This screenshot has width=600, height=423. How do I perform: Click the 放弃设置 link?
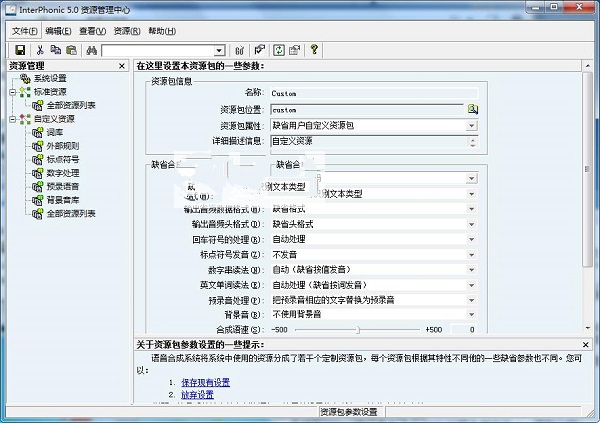(197, 395)
